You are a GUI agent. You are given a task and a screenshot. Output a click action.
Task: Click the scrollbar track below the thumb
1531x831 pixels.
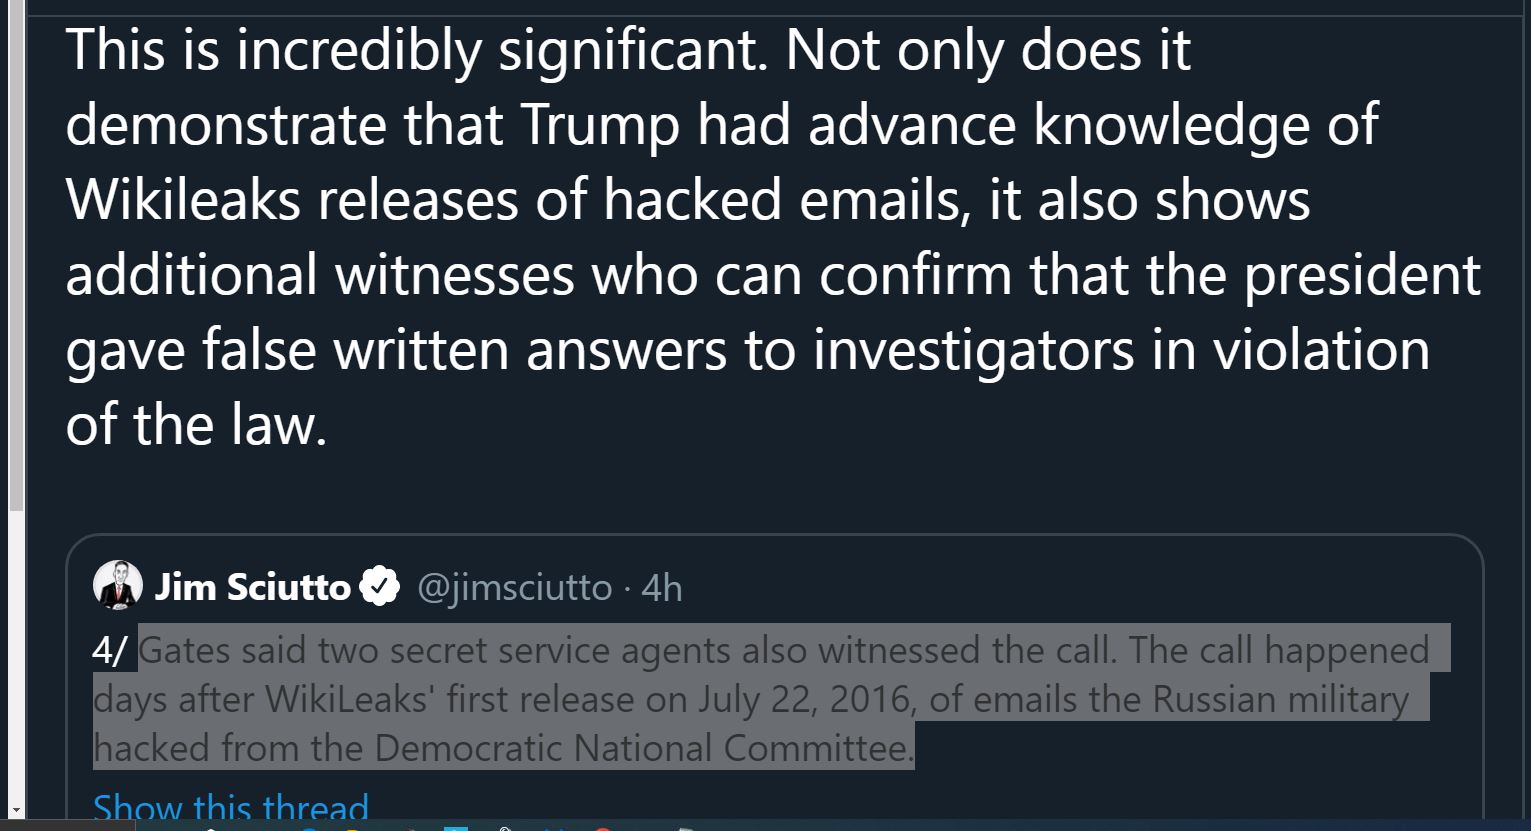15,655
